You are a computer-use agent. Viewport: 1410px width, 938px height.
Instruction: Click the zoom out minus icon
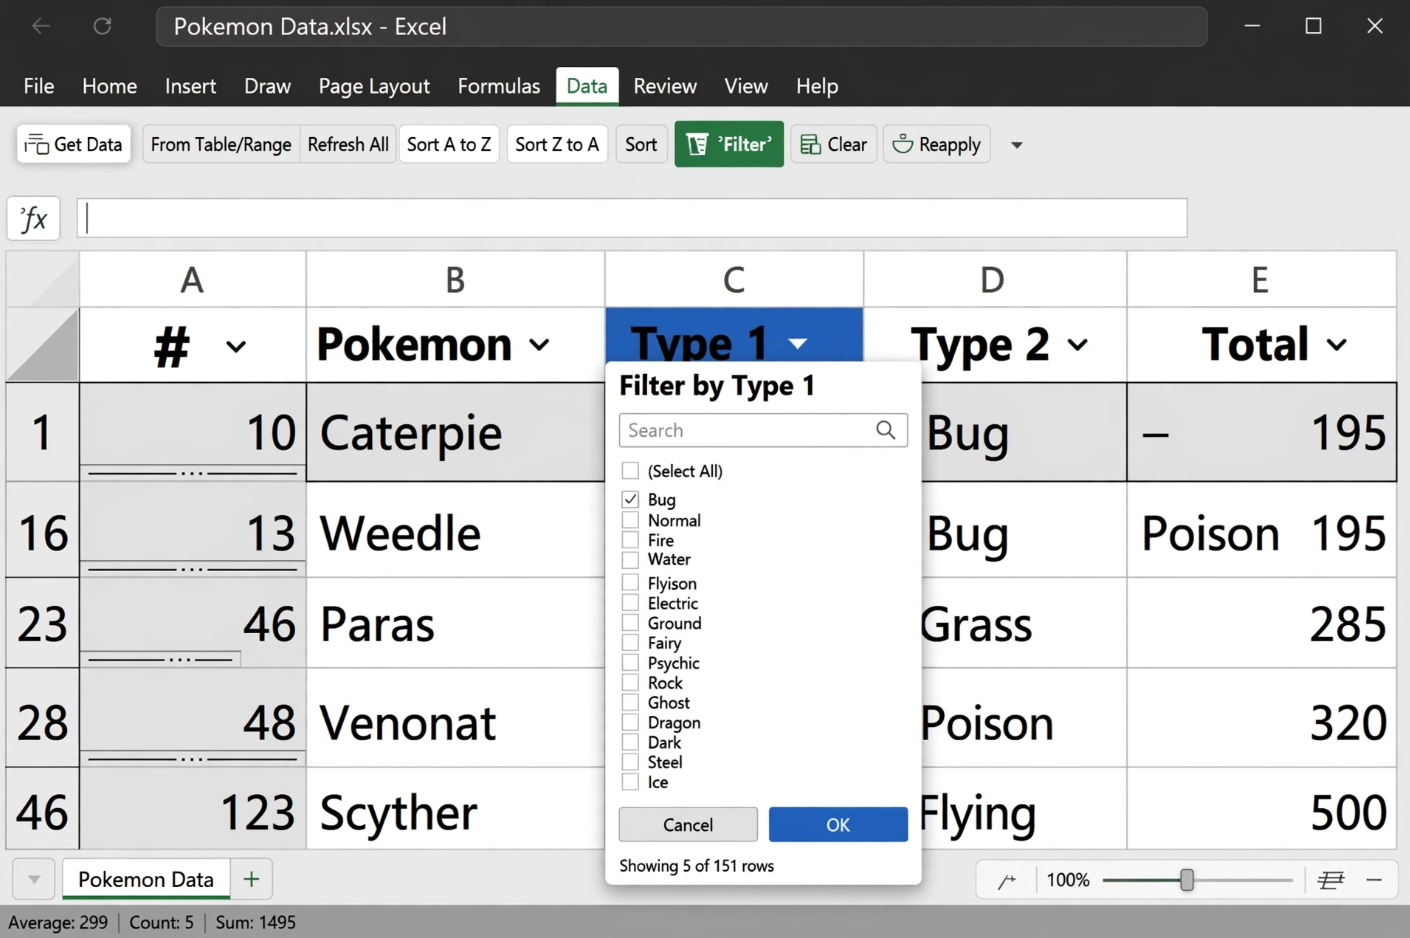pyautogui.click(x=1374, y=880)
